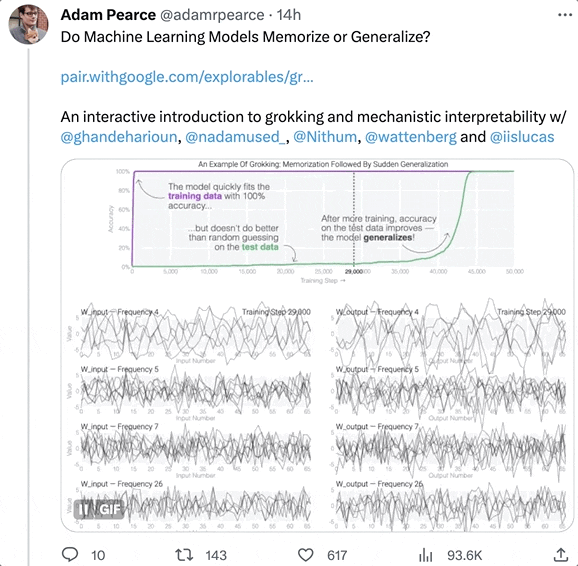Click the @adamrpearce handle

(212, 15)
